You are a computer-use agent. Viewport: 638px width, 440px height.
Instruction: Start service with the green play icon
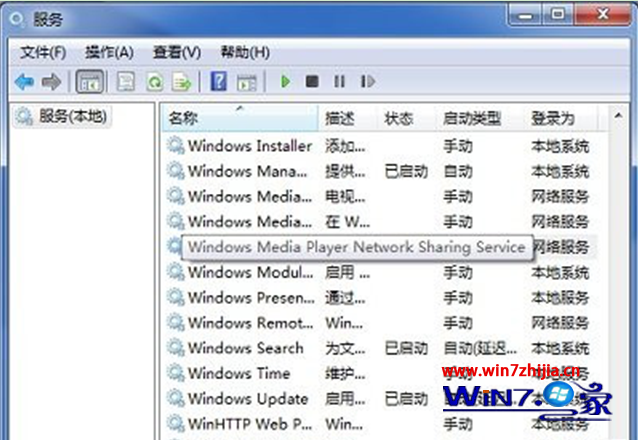(285, 81)
